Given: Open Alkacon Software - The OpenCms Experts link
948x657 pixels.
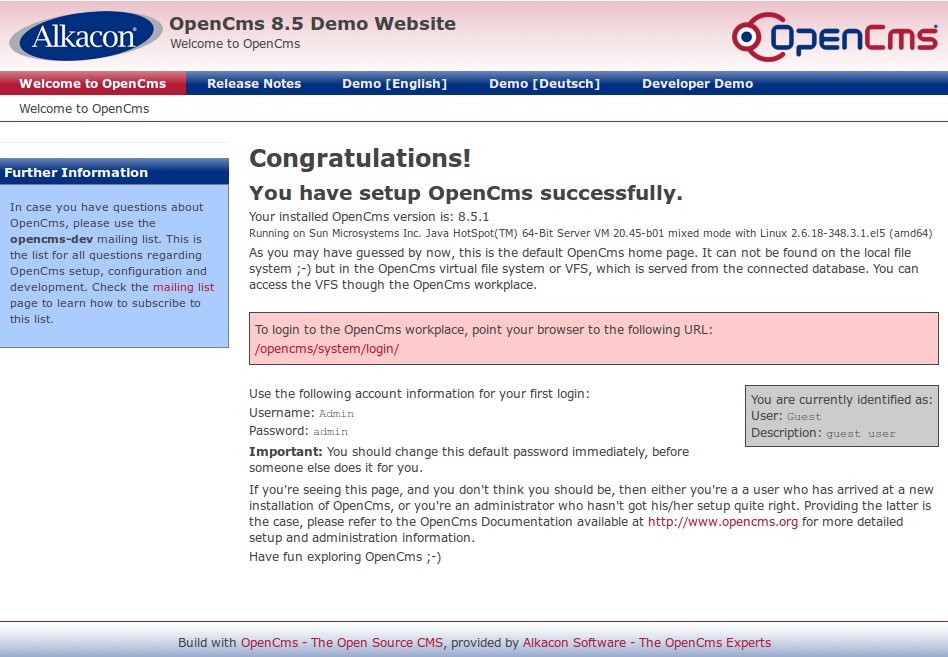Looking at the screenshot, I should (646, 642).
